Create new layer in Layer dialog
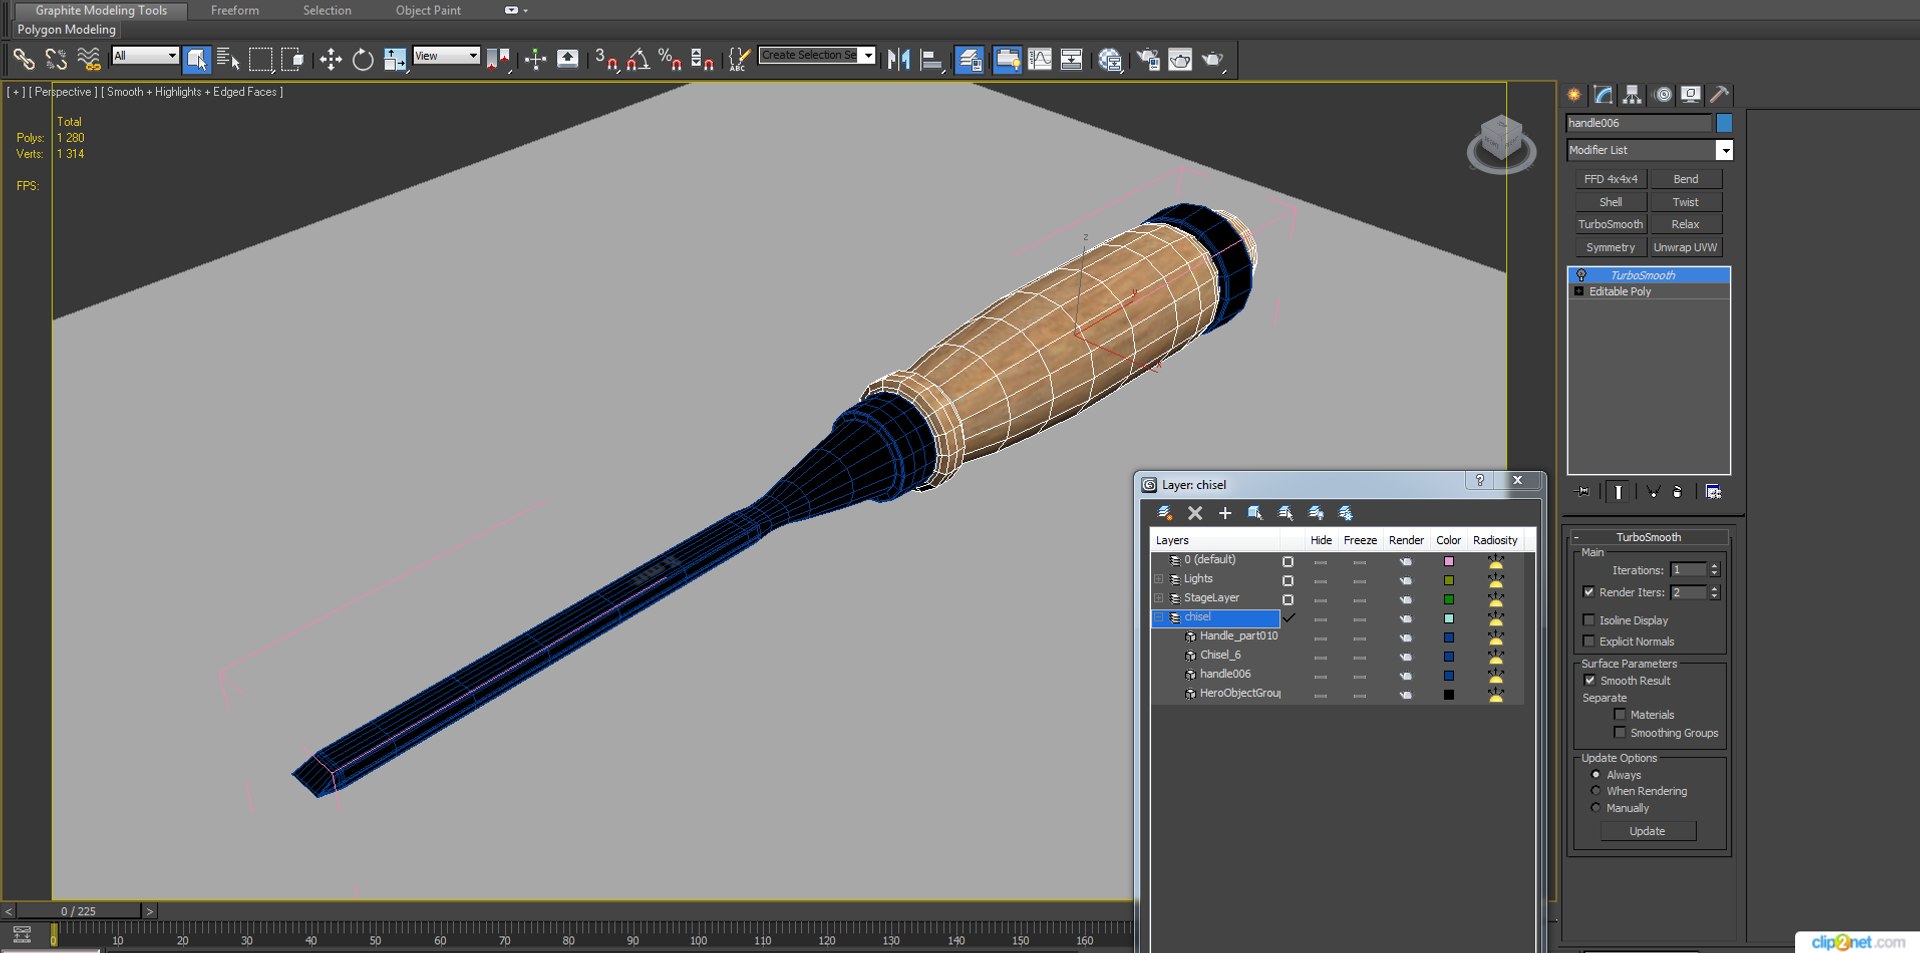 [x=1165, y=513]
